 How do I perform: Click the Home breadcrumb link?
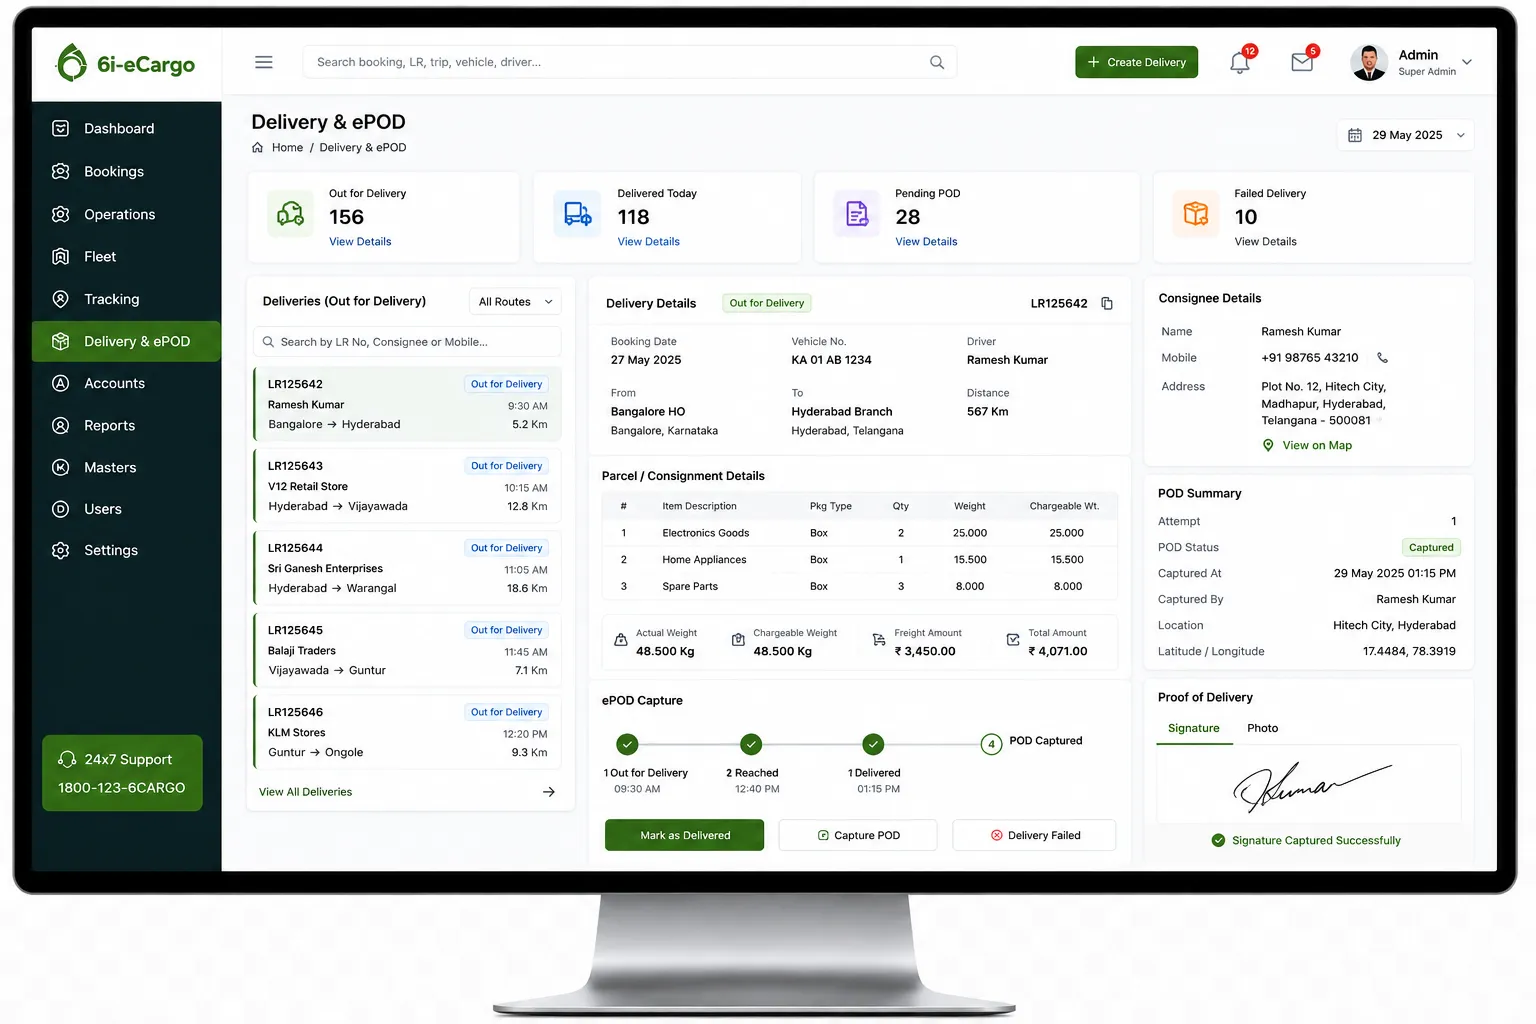tap(287, 147)
